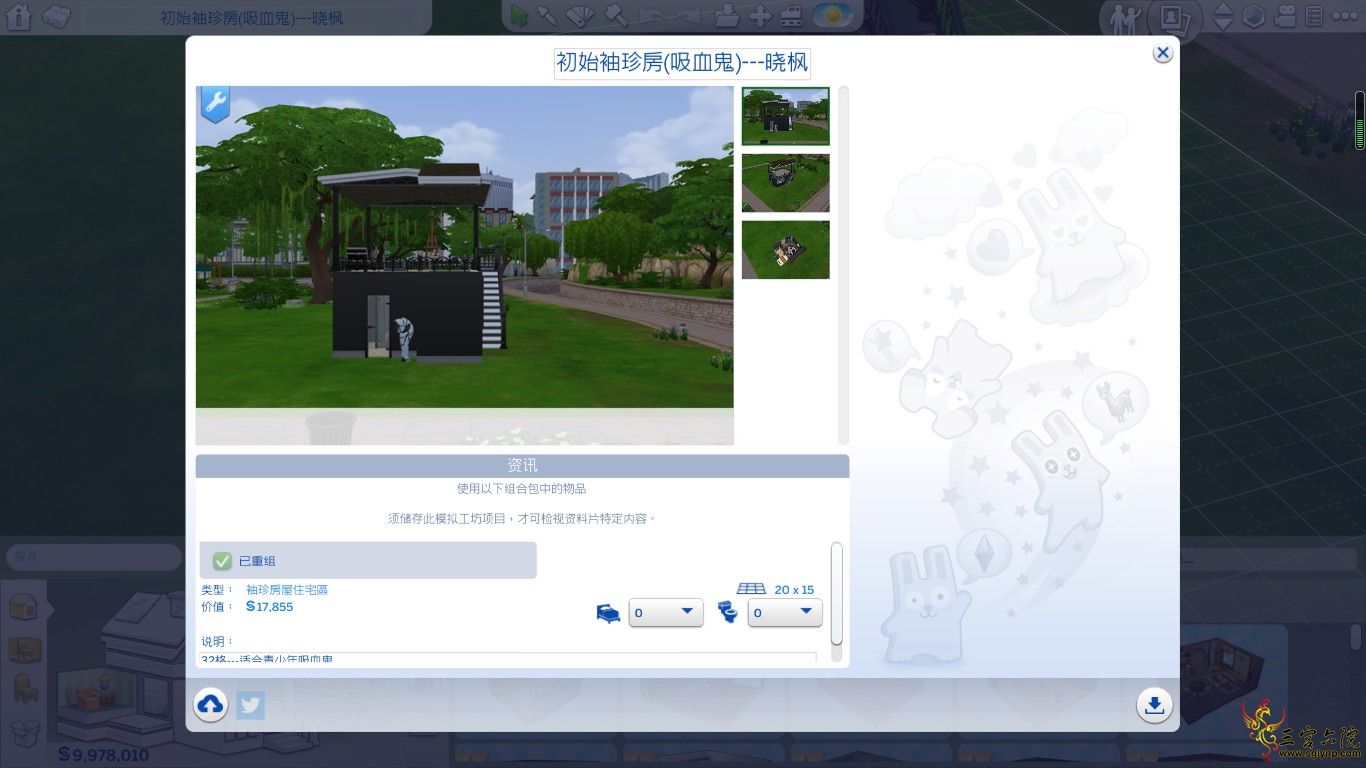Click the Redo arrow in the build toolbar
Viewport: 1366px width, 768px height.
[x=689, y=17]
